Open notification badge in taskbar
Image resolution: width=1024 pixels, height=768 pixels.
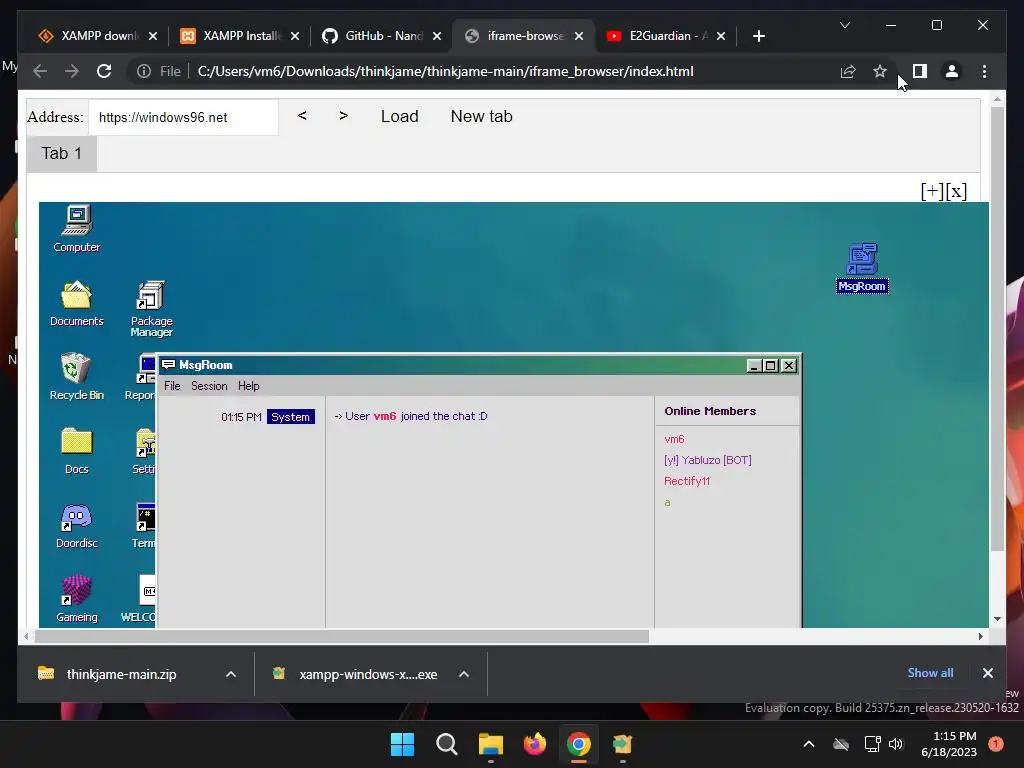tap(996, 744)
